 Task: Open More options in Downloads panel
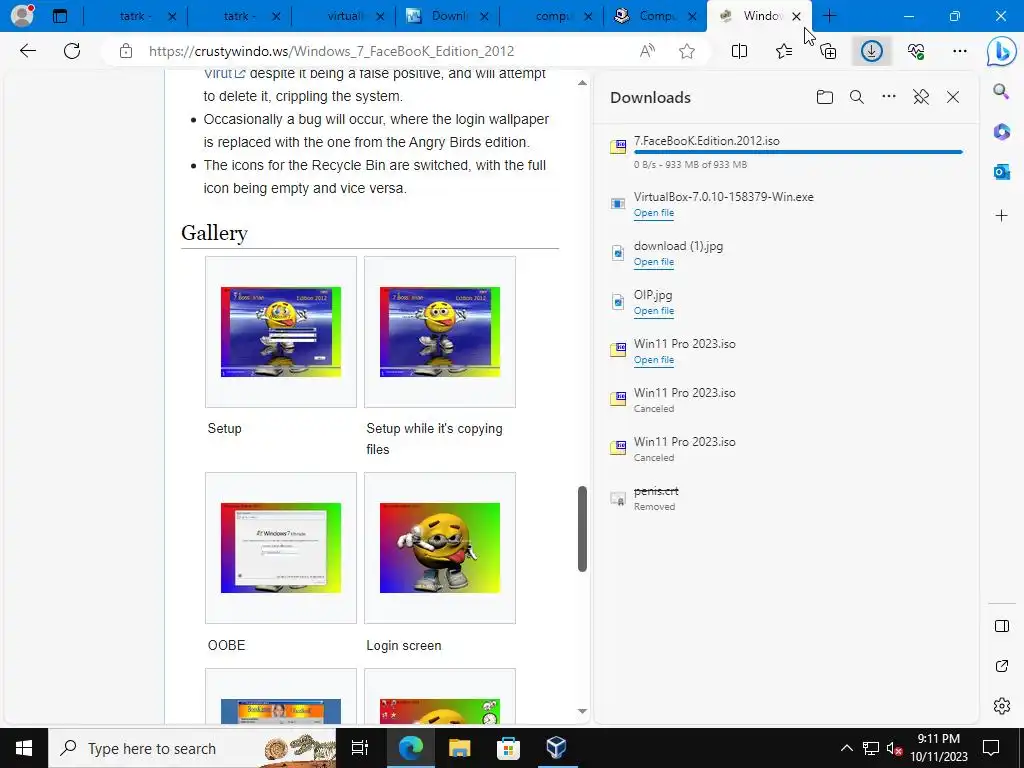[x=889, y=97]
